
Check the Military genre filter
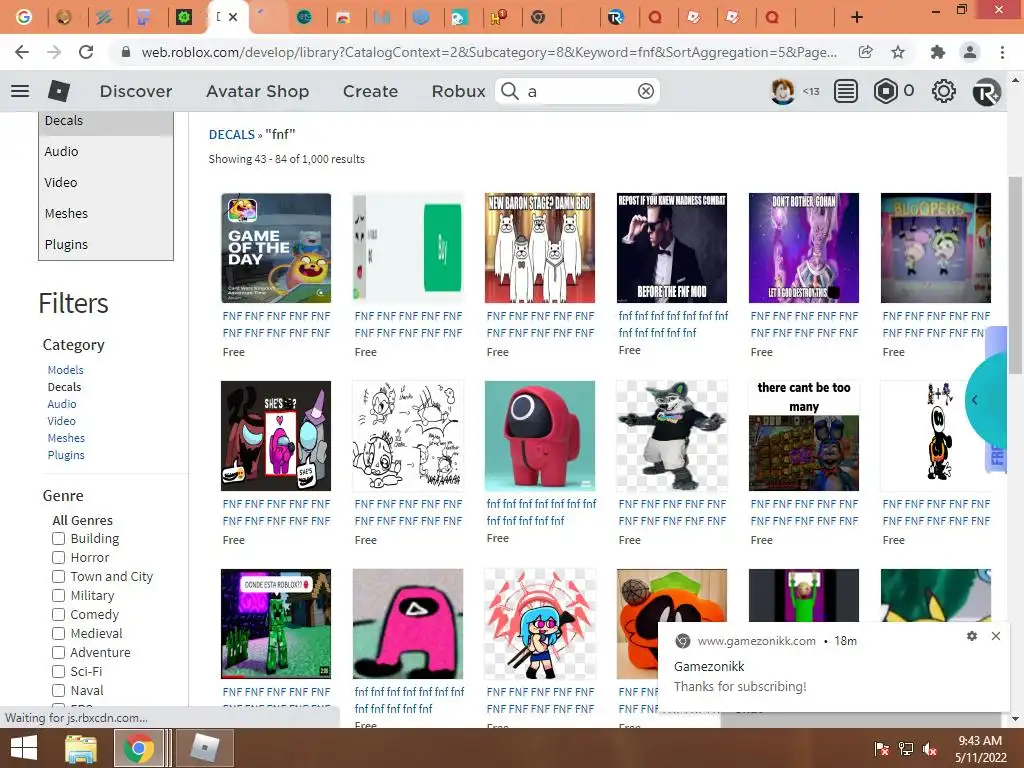click(x=58, y=596)
